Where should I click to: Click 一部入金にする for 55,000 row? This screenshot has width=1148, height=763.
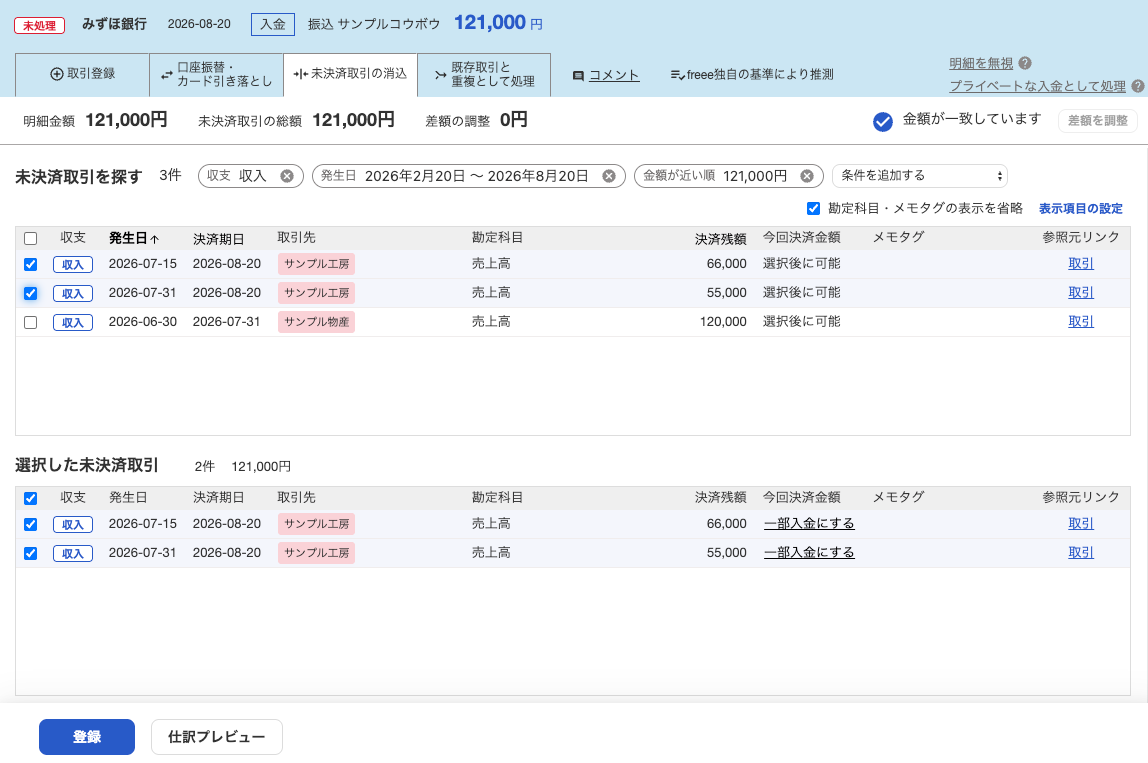[x=809, y=553]
